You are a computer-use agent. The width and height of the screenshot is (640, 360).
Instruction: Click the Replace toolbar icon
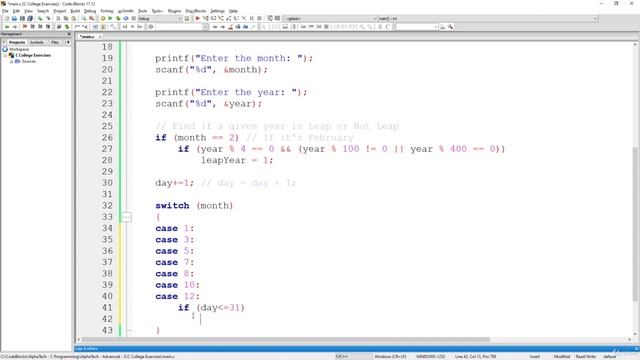pyautogui.click(x=92, y=18)
